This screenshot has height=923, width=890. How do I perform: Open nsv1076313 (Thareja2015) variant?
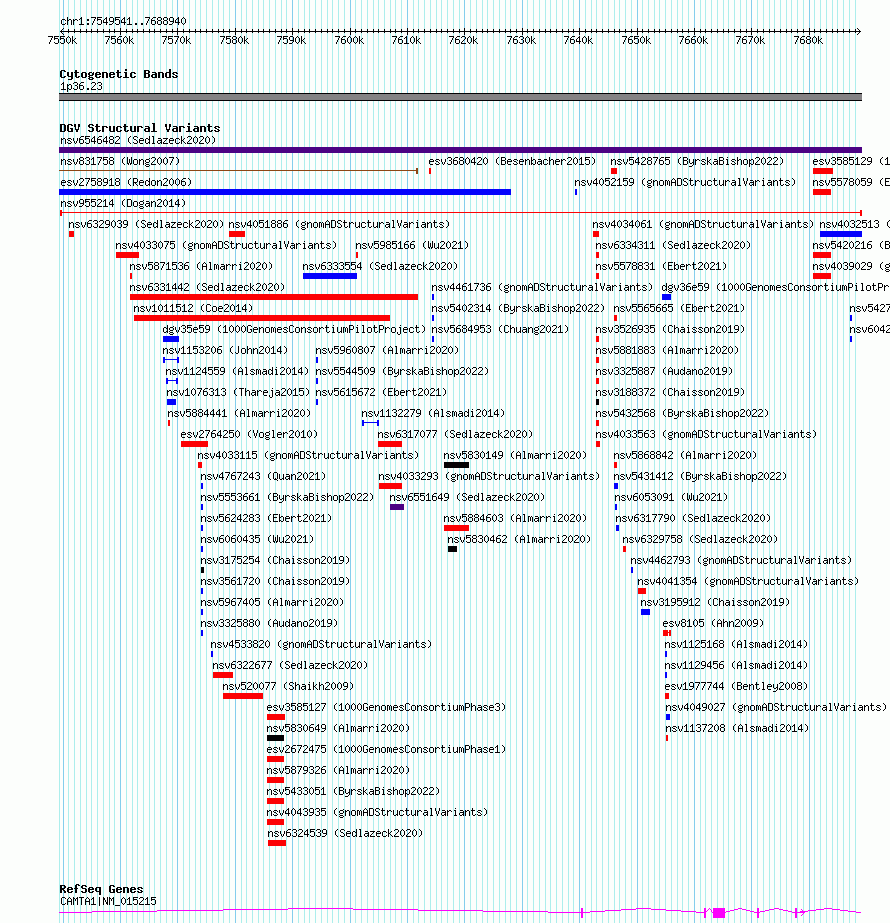coord(238,393)
